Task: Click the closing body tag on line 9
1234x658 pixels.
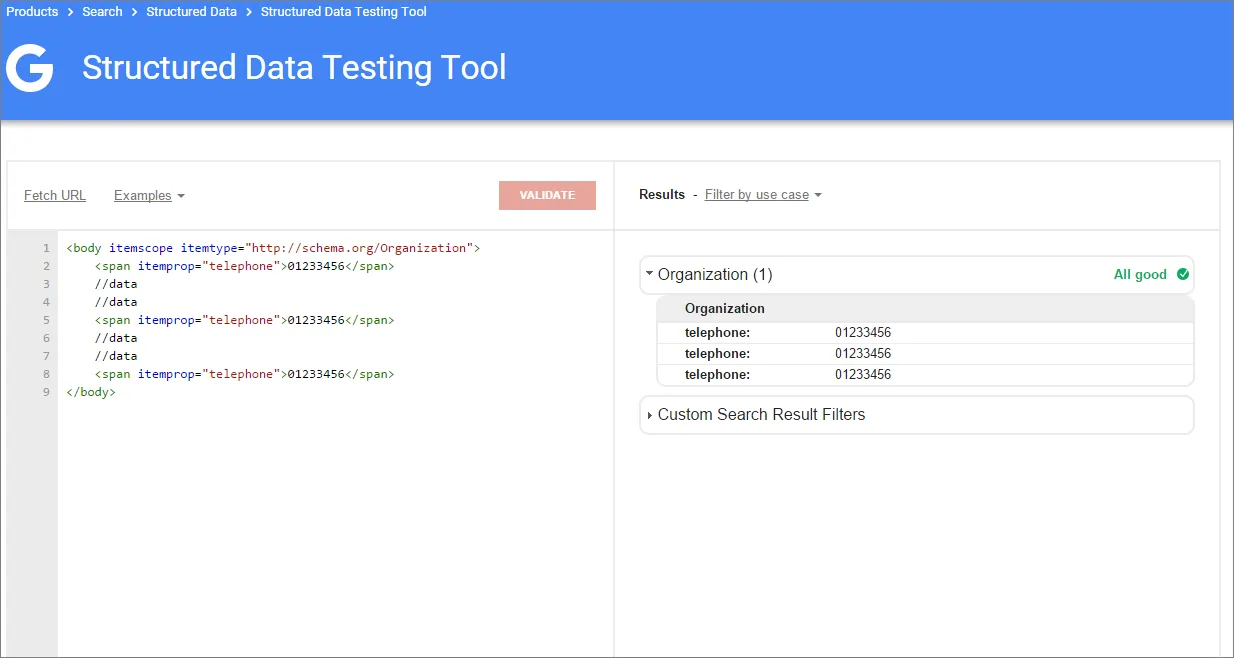Action: 91,392
